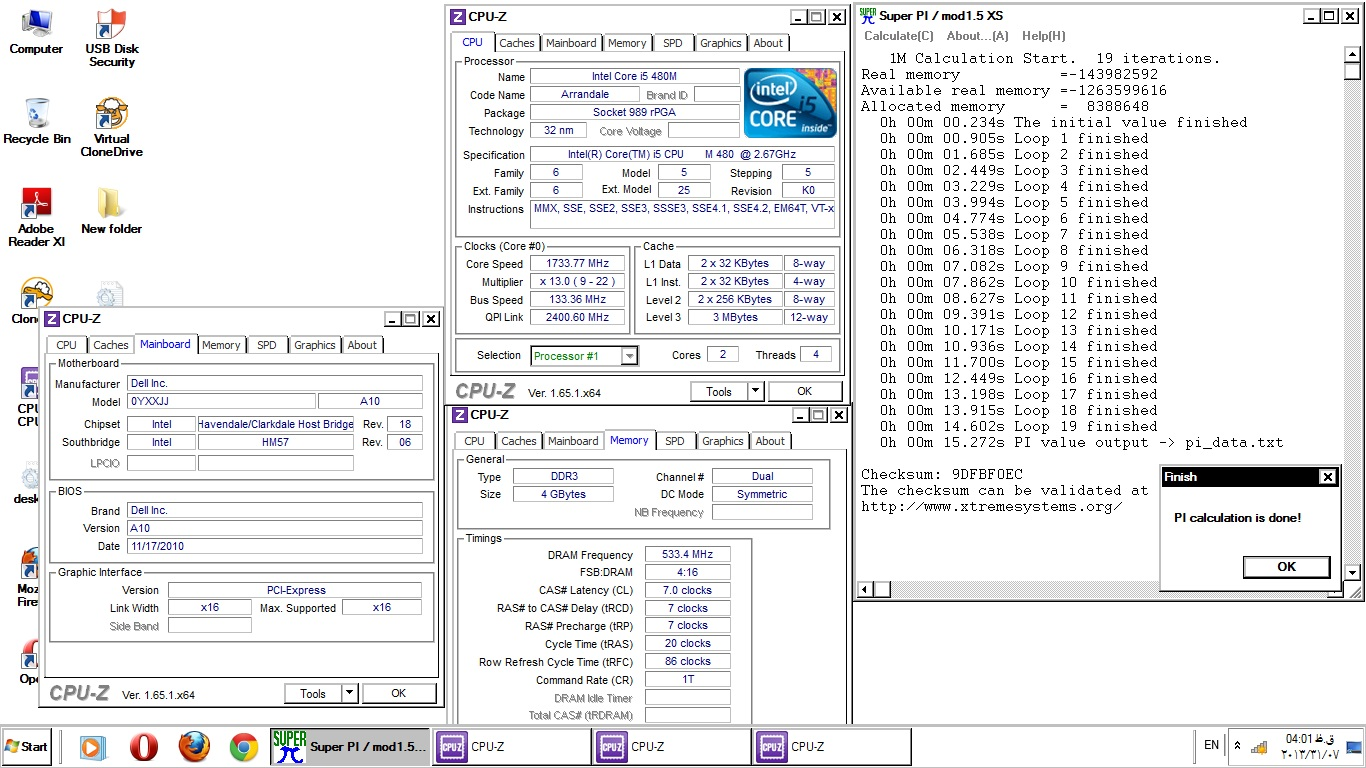Click OK in the Finish dialog

pyautogui.click(x=1286, y=567)
